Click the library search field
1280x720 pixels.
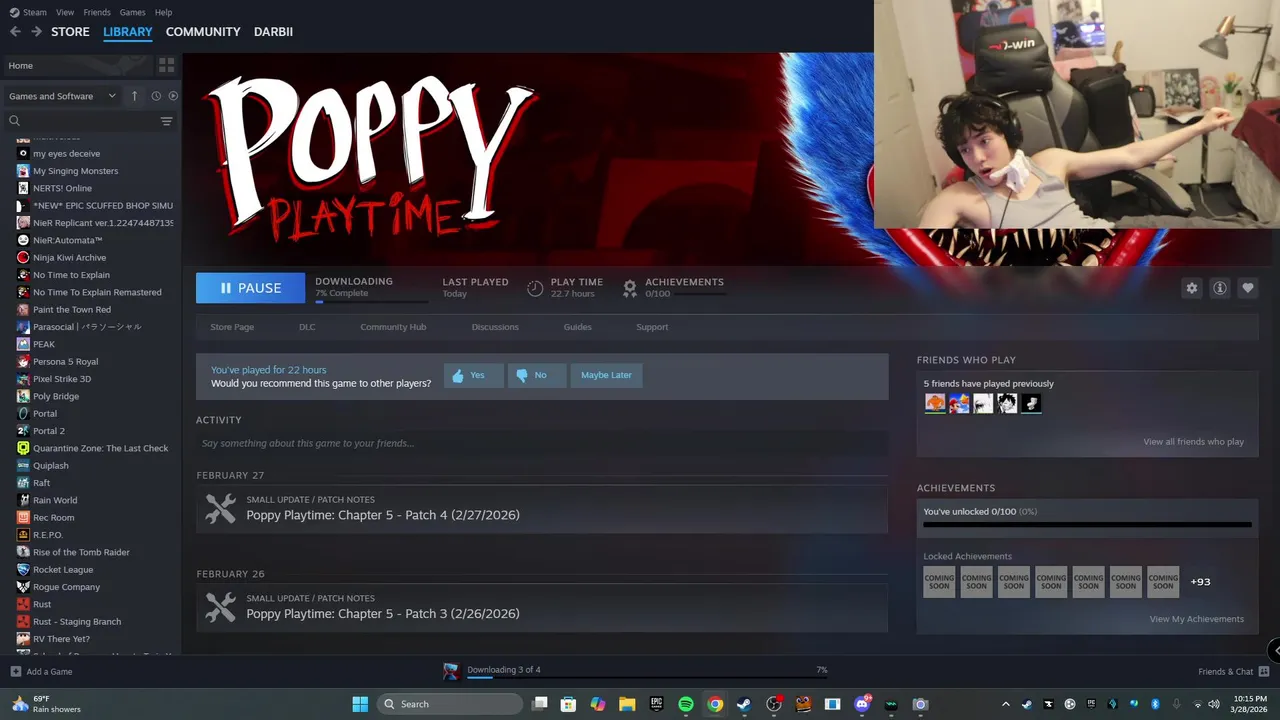pos(80,121)
